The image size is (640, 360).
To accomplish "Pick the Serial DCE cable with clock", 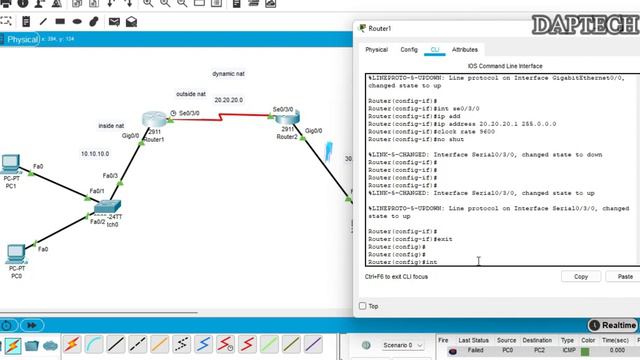I will tap(225, 344).
